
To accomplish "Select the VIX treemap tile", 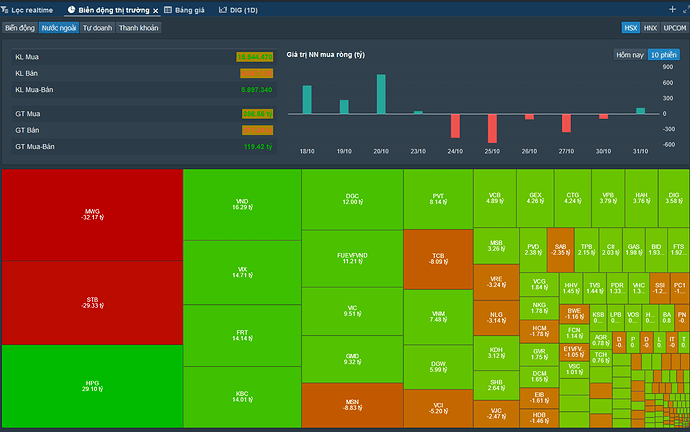I will click(242, 272).
